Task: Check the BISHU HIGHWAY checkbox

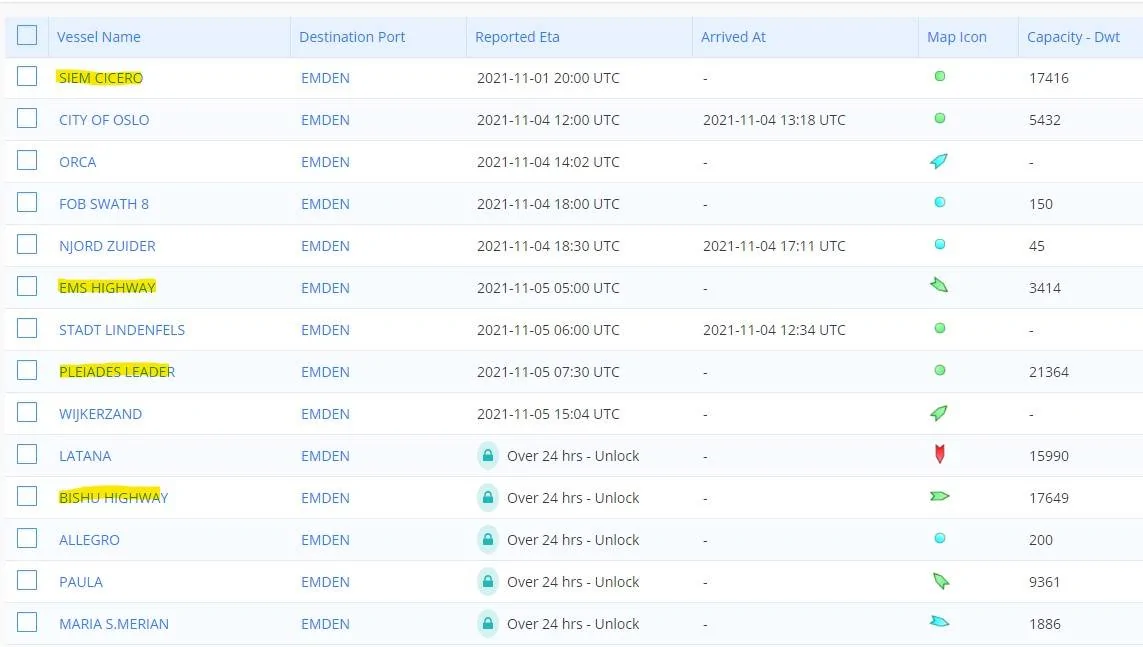Action: (27, 496)
